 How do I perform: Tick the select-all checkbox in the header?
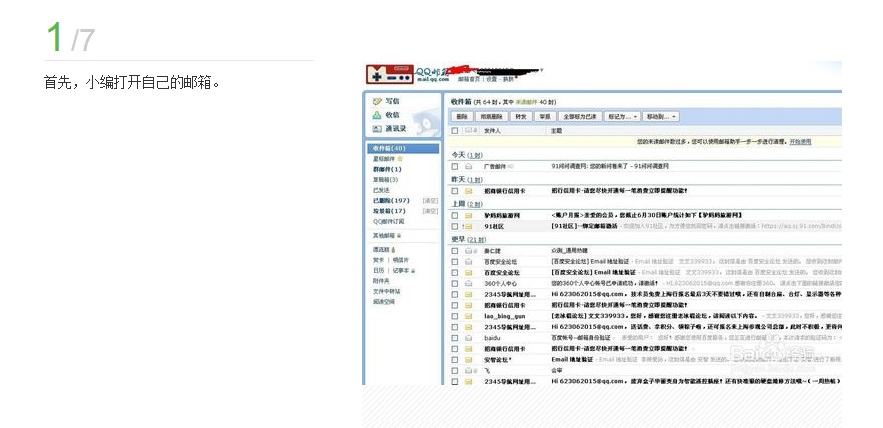click(x=455, y=131)
